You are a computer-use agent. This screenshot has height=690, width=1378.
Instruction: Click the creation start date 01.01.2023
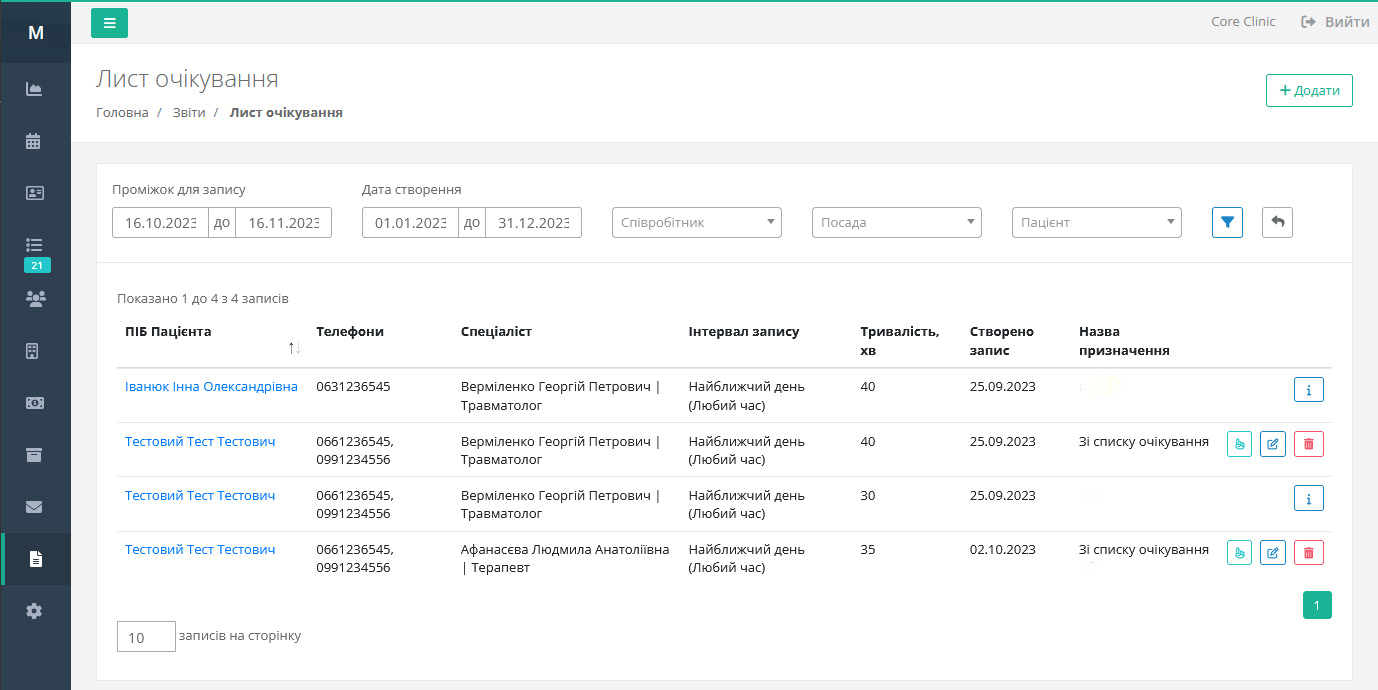[x=410, y=222]
